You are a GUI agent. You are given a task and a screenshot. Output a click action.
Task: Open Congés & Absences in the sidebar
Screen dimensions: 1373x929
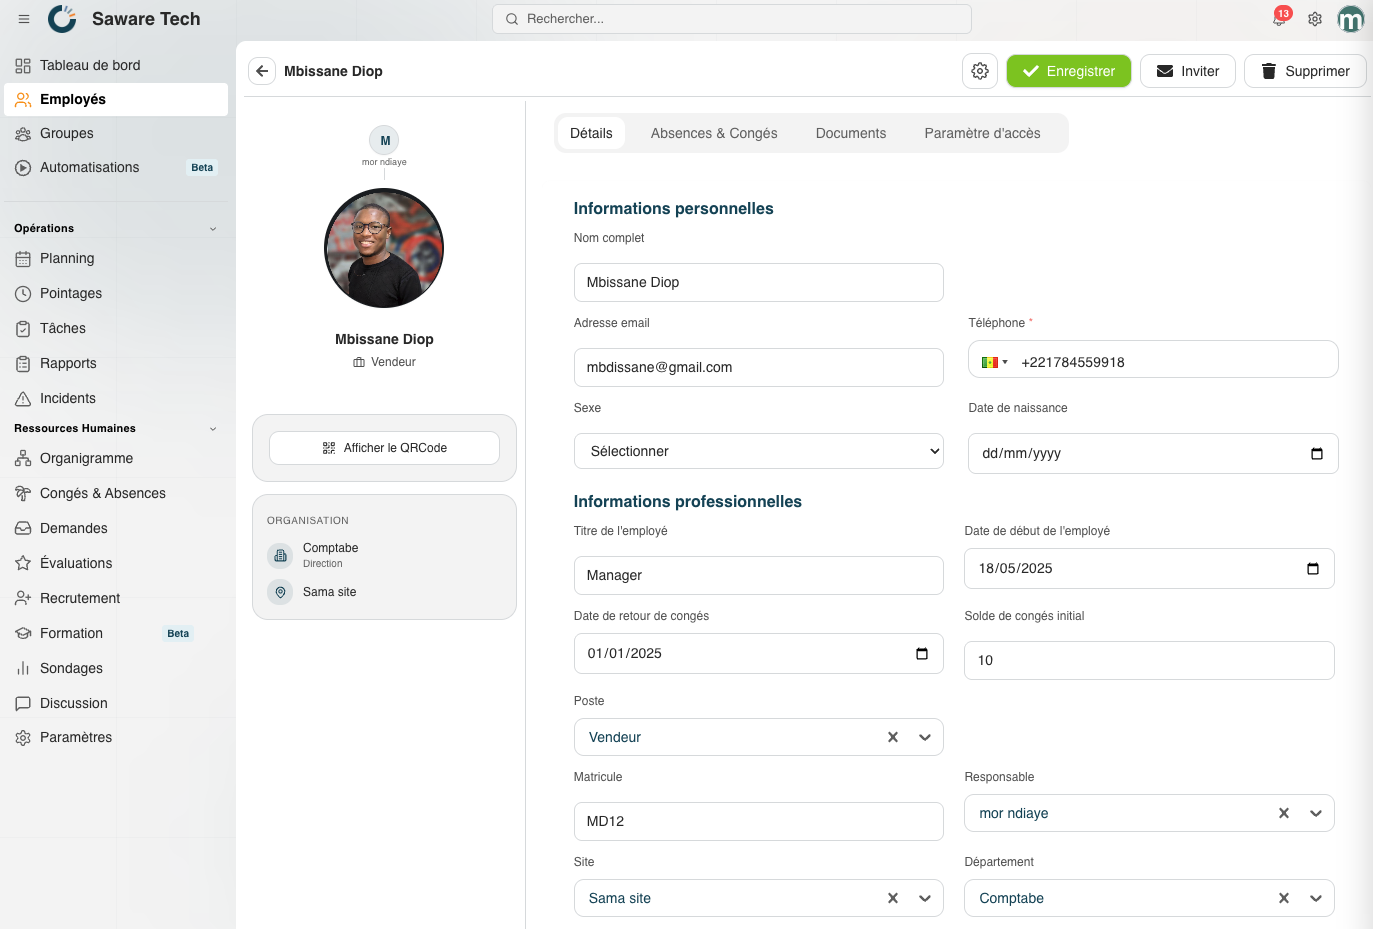coord(116,493)
